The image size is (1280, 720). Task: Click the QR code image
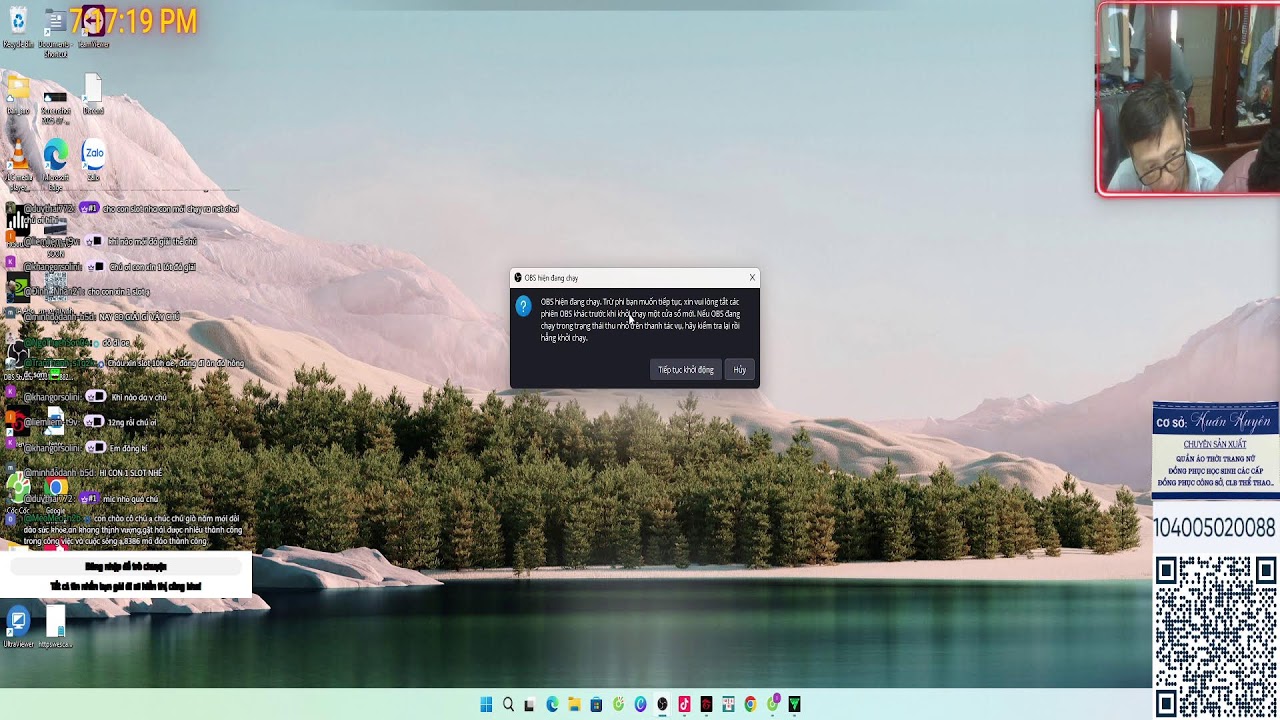coord(1216,636)
